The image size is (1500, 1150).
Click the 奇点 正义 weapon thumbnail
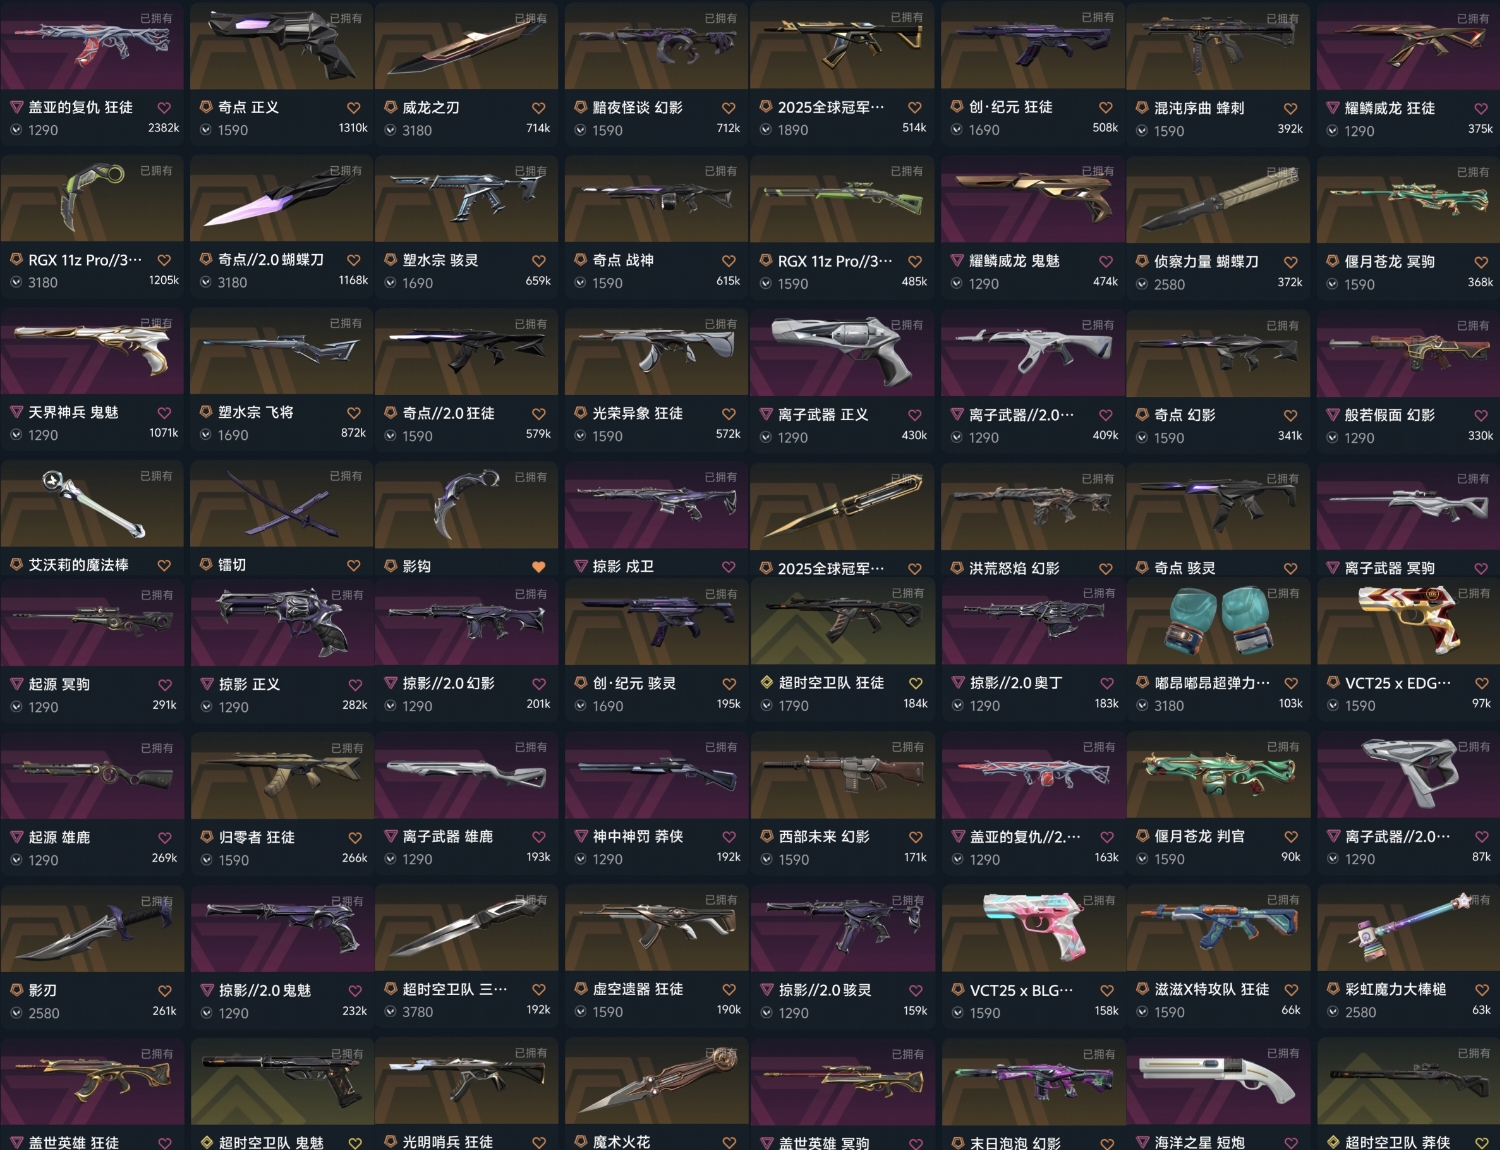click(x=281, y=46)
